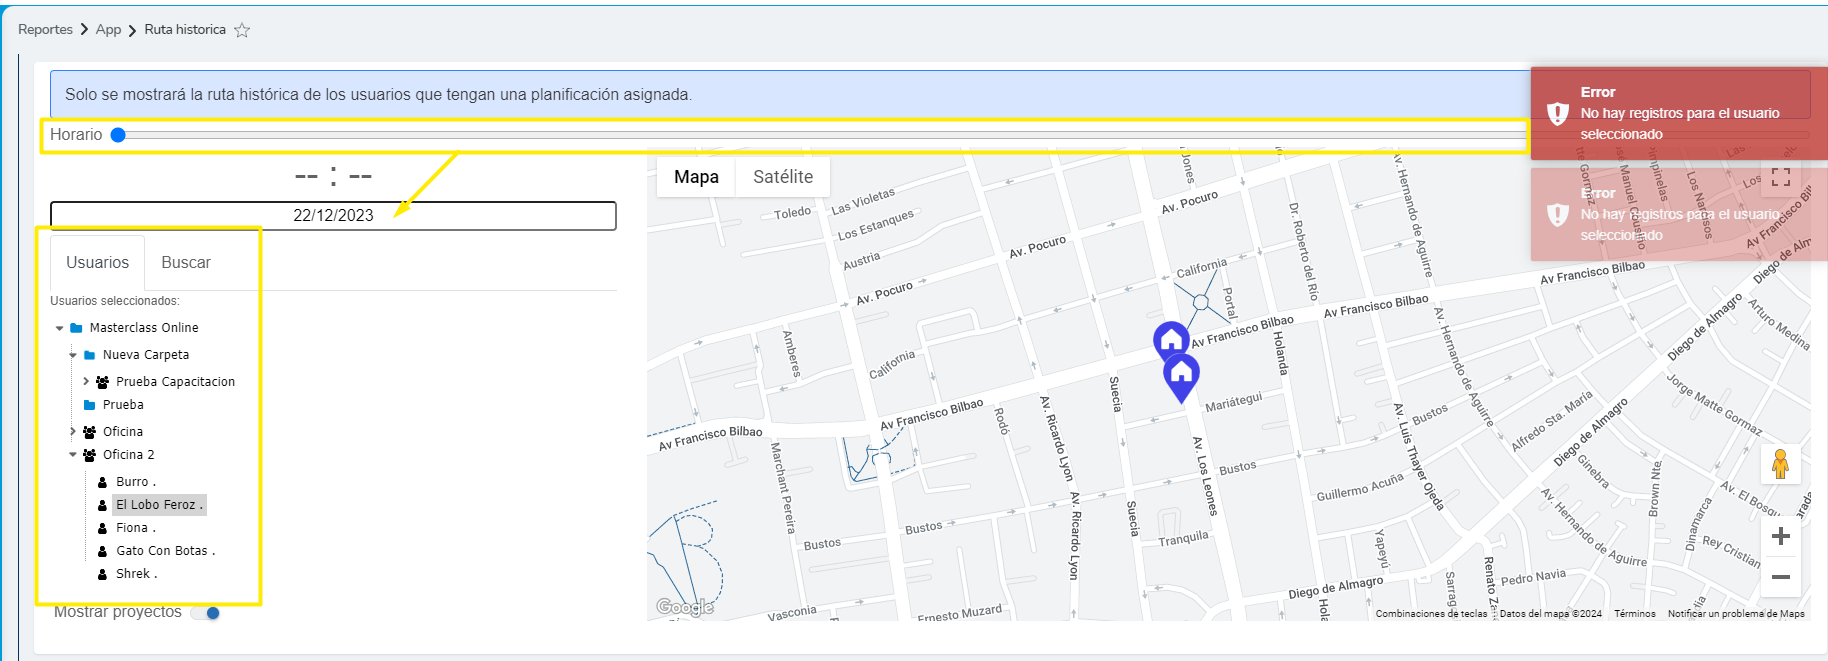Collapse the Oficina 2 group
Image resolution: width=1828 pixels, height=661 pixels.
click(73, 455)
